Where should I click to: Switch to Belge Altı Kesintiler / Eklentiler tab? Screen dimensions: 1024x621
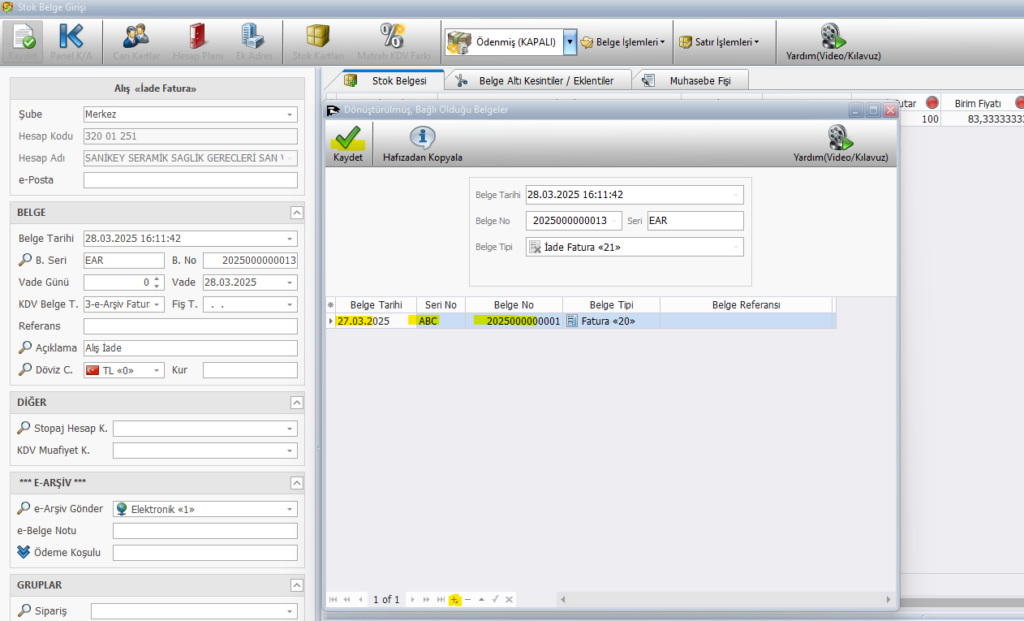point(540,80)
